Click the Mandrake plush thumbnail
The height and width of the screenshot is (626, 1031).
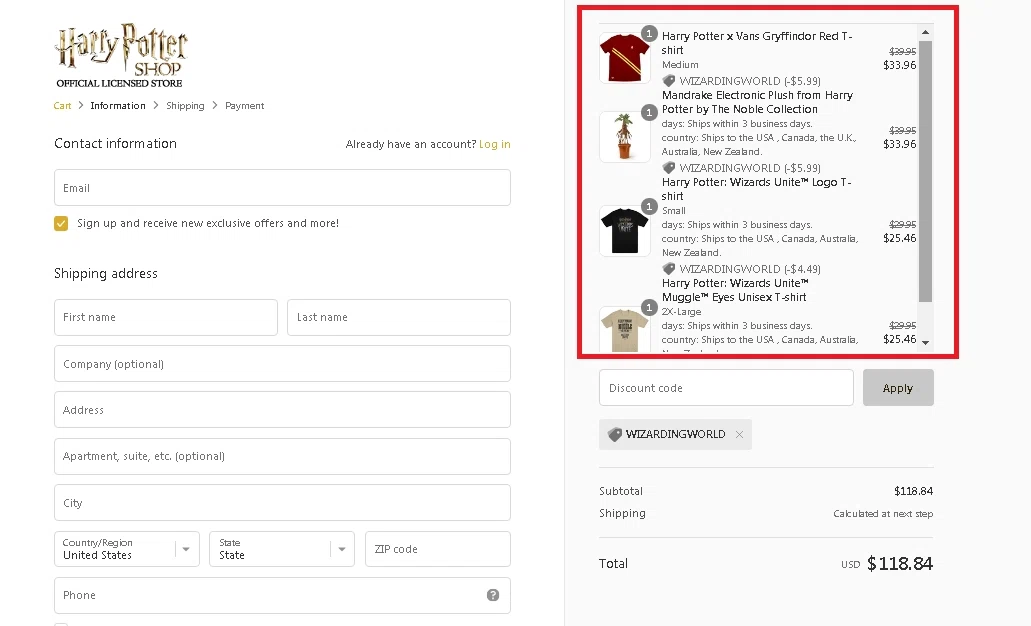coord(625,137)
